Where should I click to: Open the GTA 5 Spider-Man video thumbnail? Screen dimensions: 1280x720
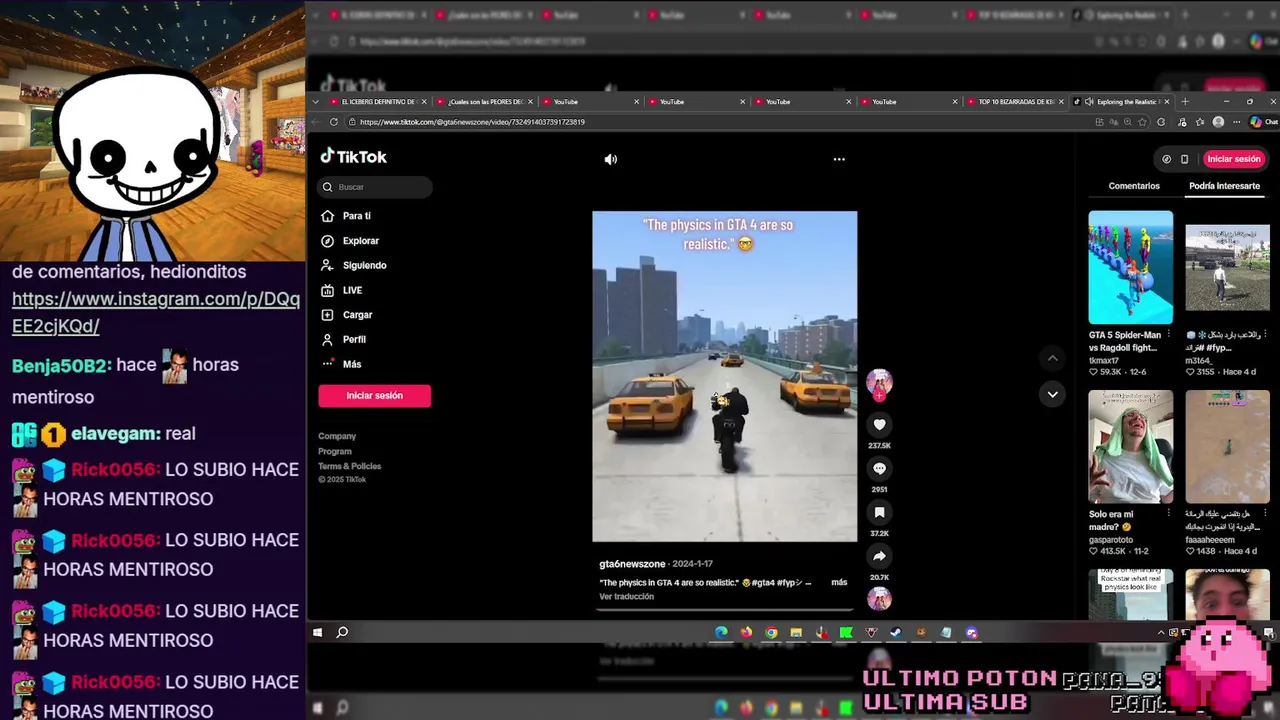coord(1130,267)
